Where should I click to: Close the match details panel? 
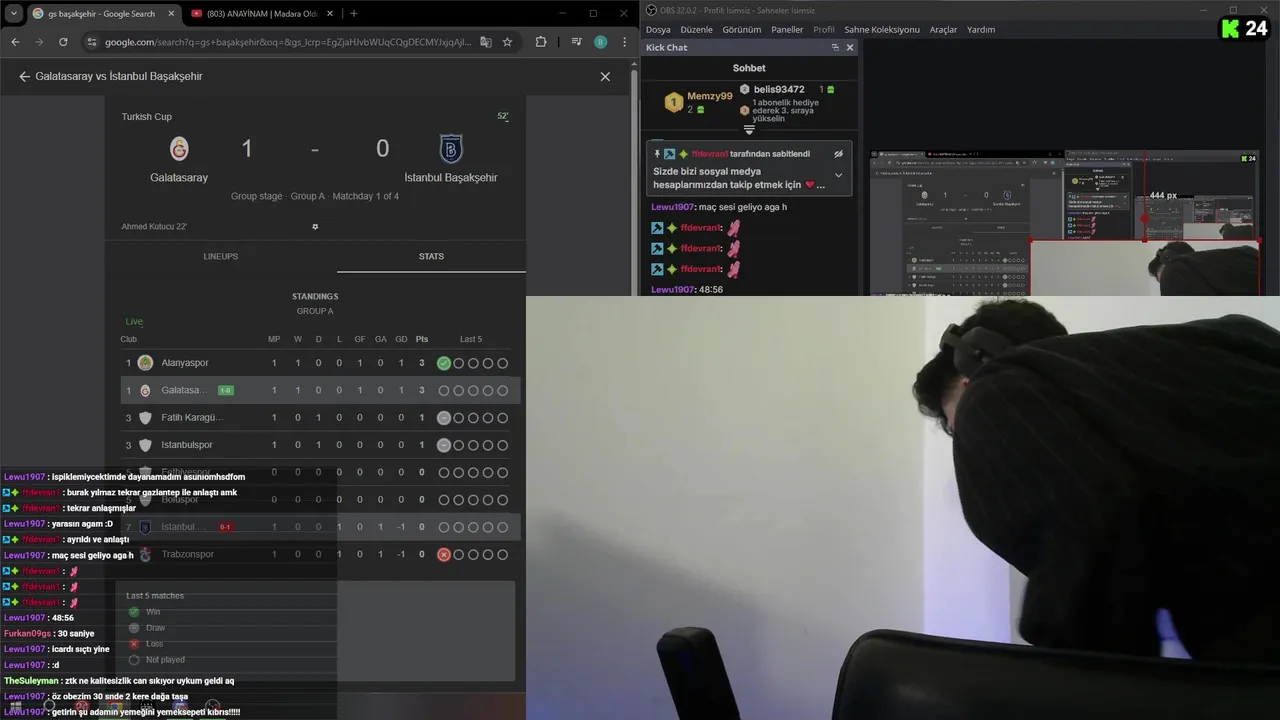(x=605, y=76)
